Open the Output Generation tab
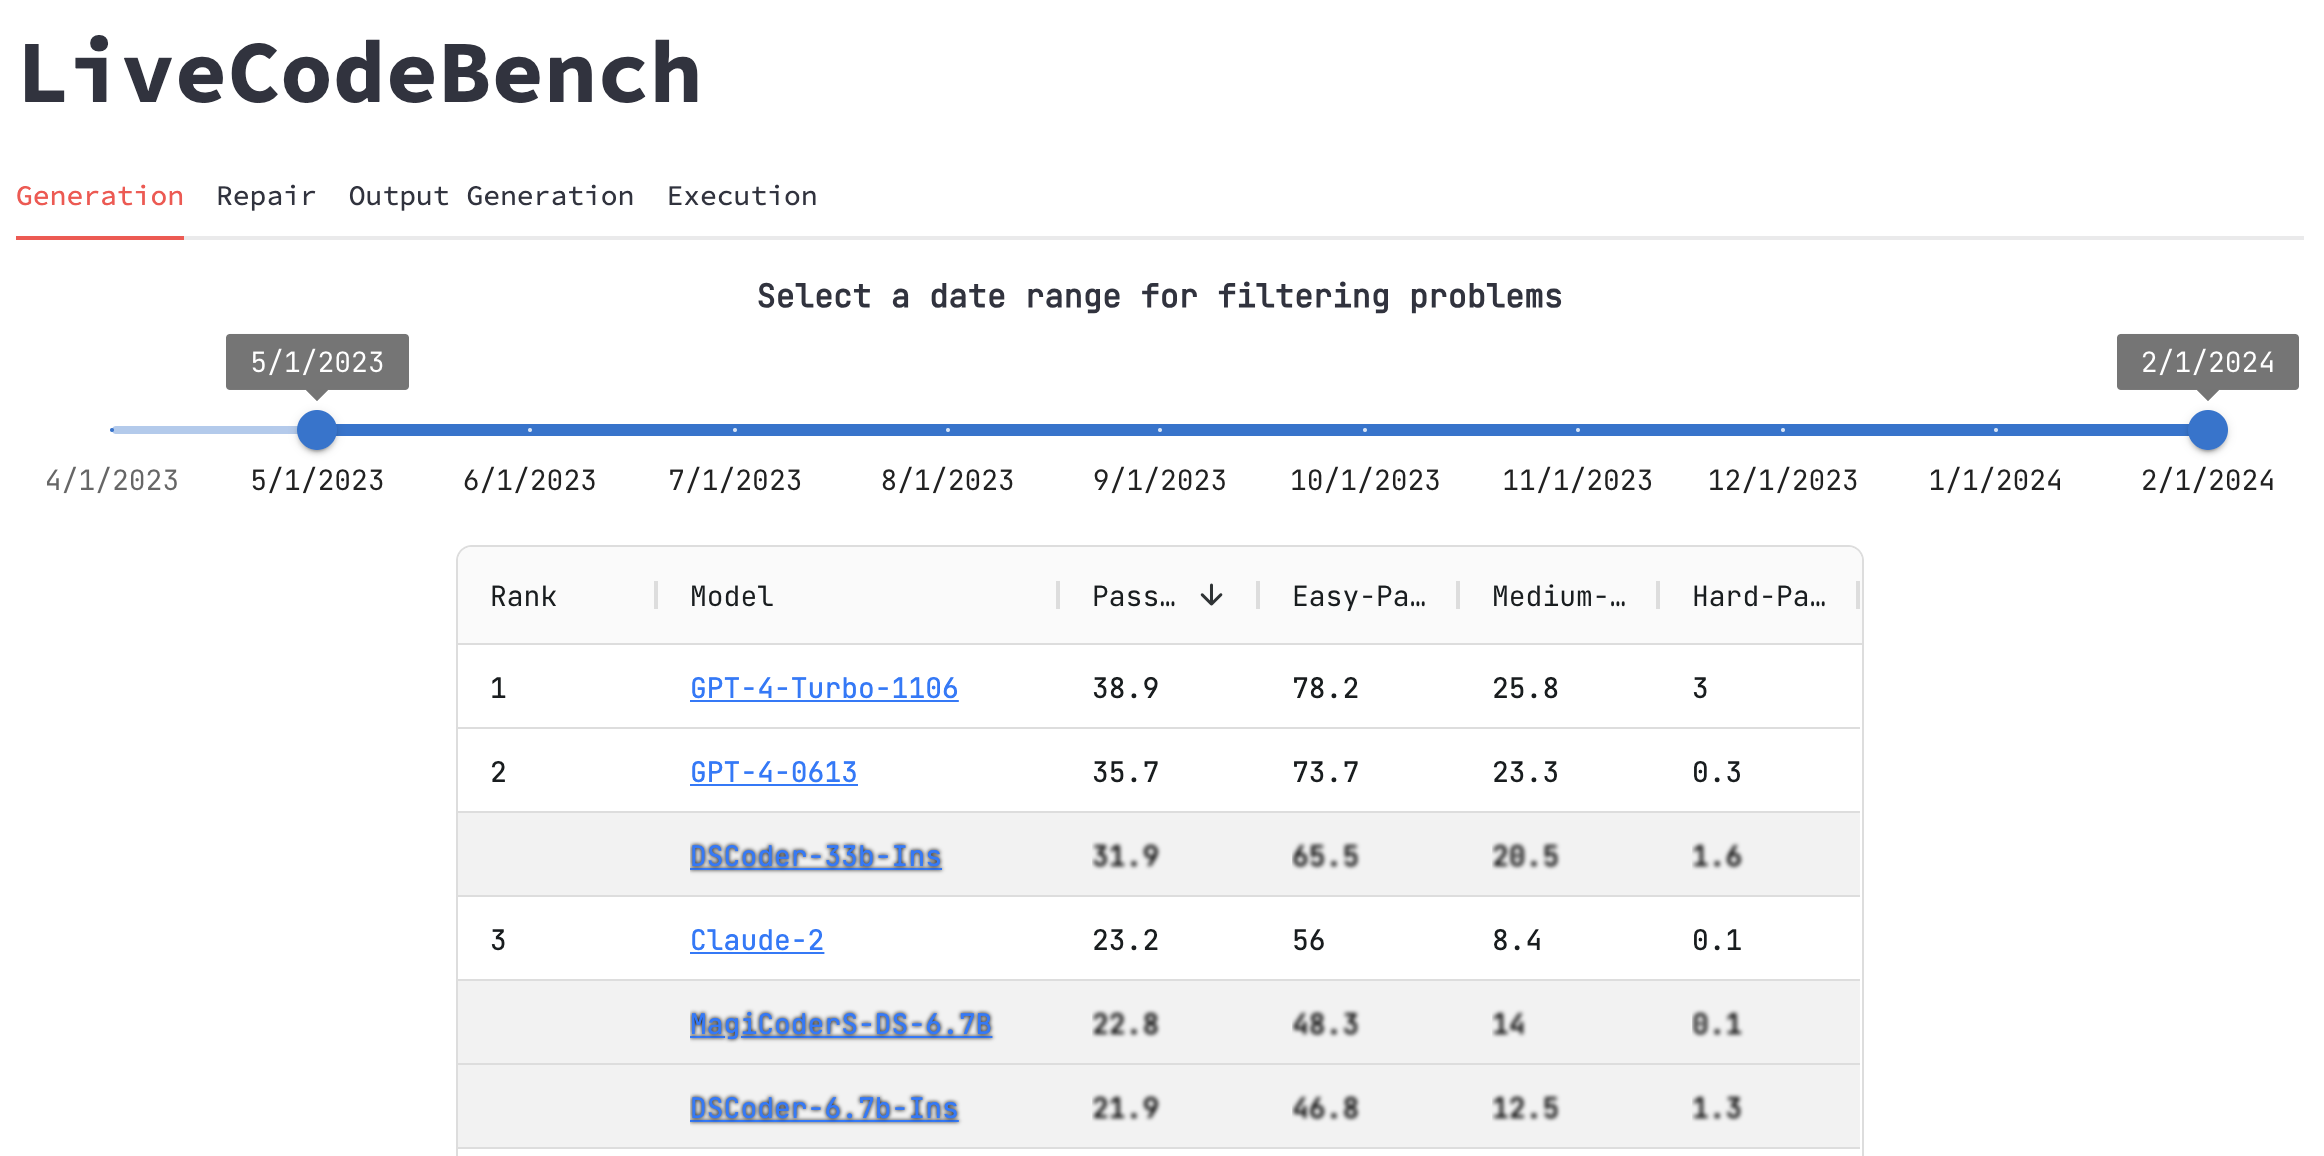Image resolution: width=2324 pixels, height=1156 pixels. pos(491,196)
